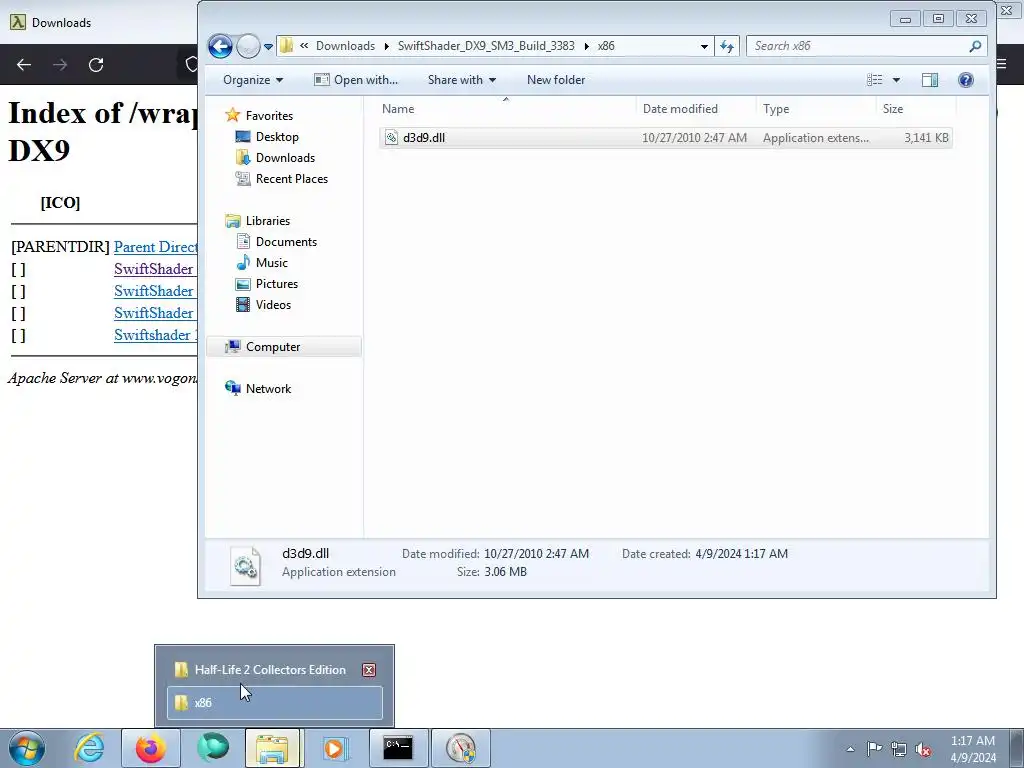Switch to Command Prompt in the taskbar
This screenshot has width=1024, height=768.
(398, 748)
